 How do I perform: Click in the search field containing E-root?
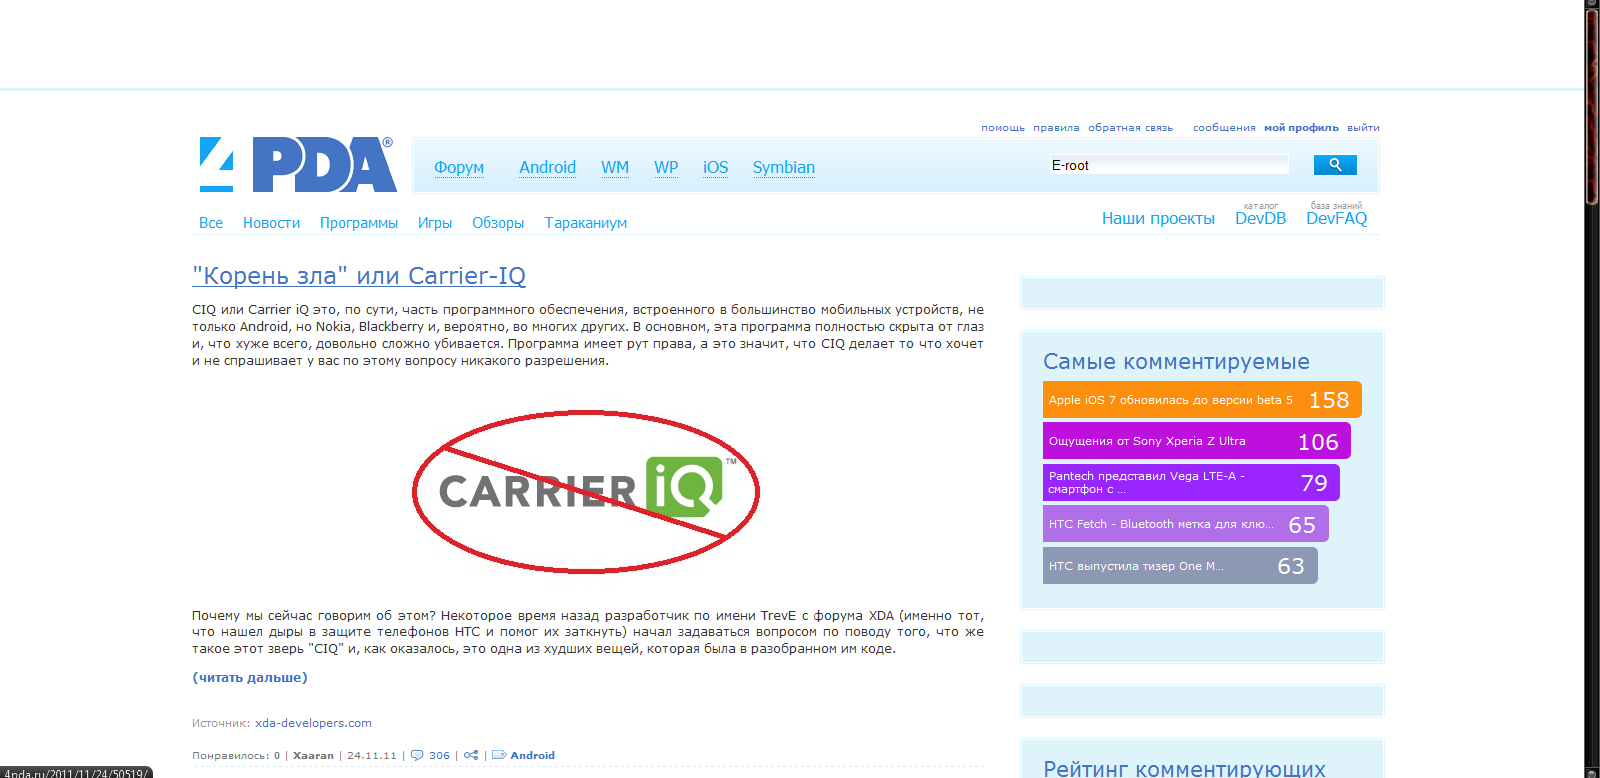1167,165
